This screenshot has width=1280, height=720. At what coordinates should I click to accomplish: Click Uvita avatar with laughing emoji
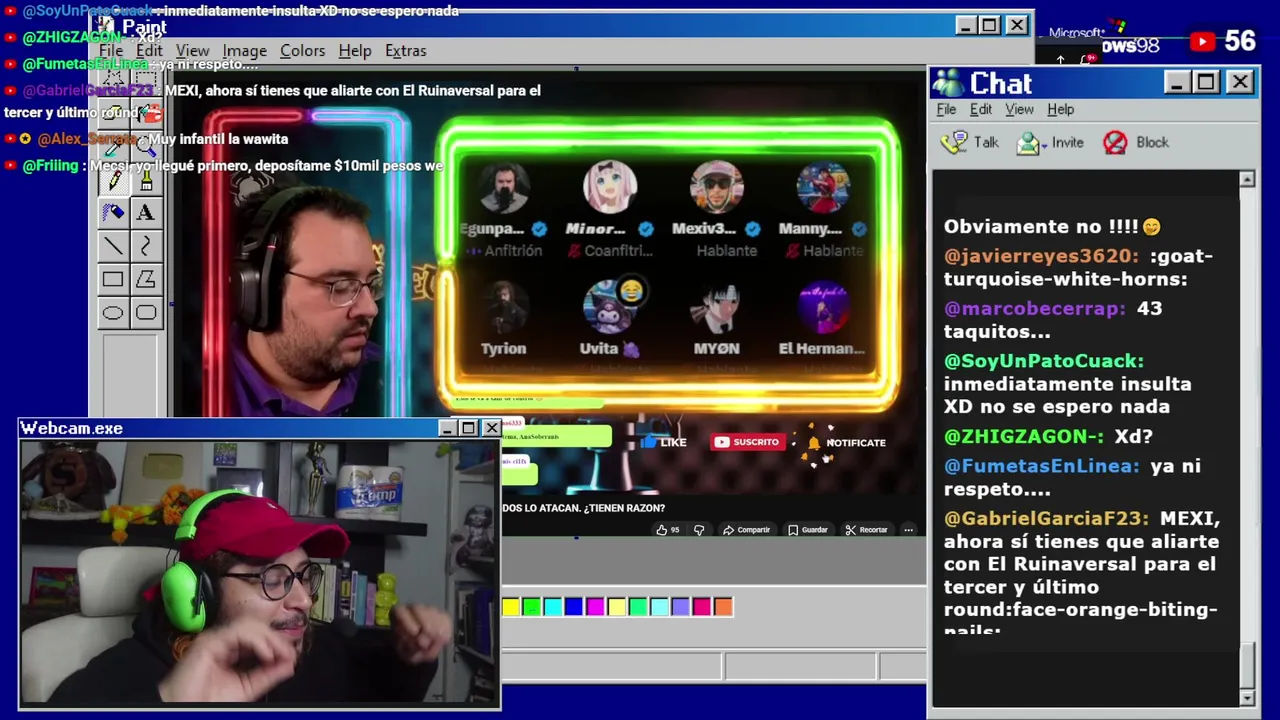pos(609,307)
